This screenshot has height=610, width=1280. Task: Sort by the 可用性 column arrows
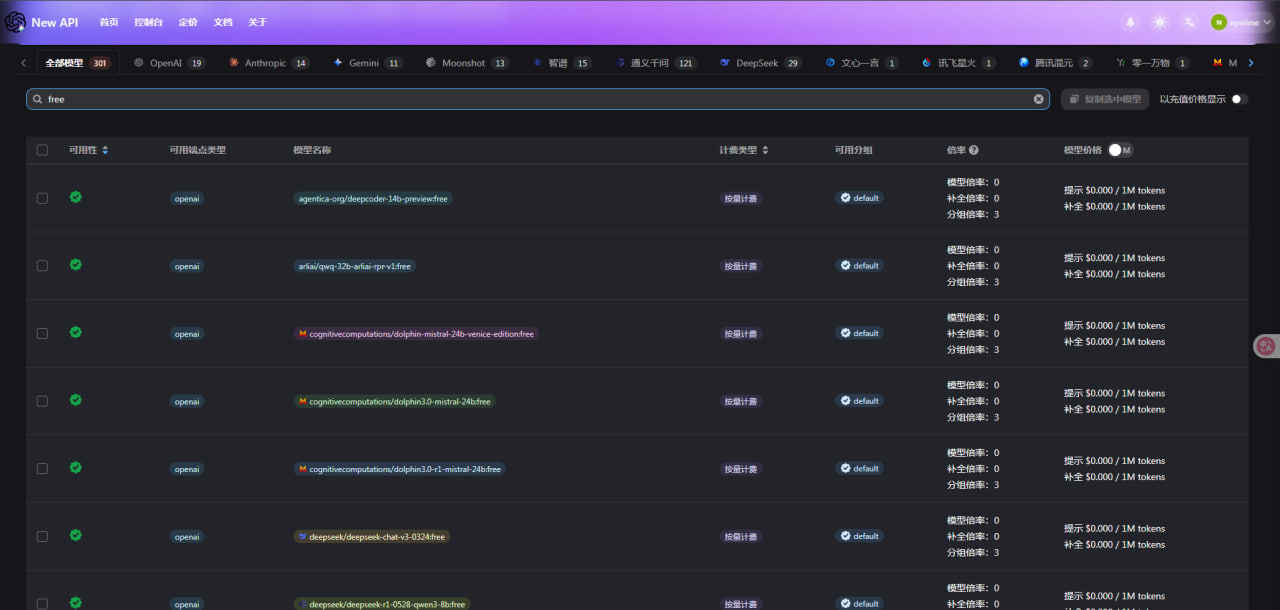pos(105,150)
